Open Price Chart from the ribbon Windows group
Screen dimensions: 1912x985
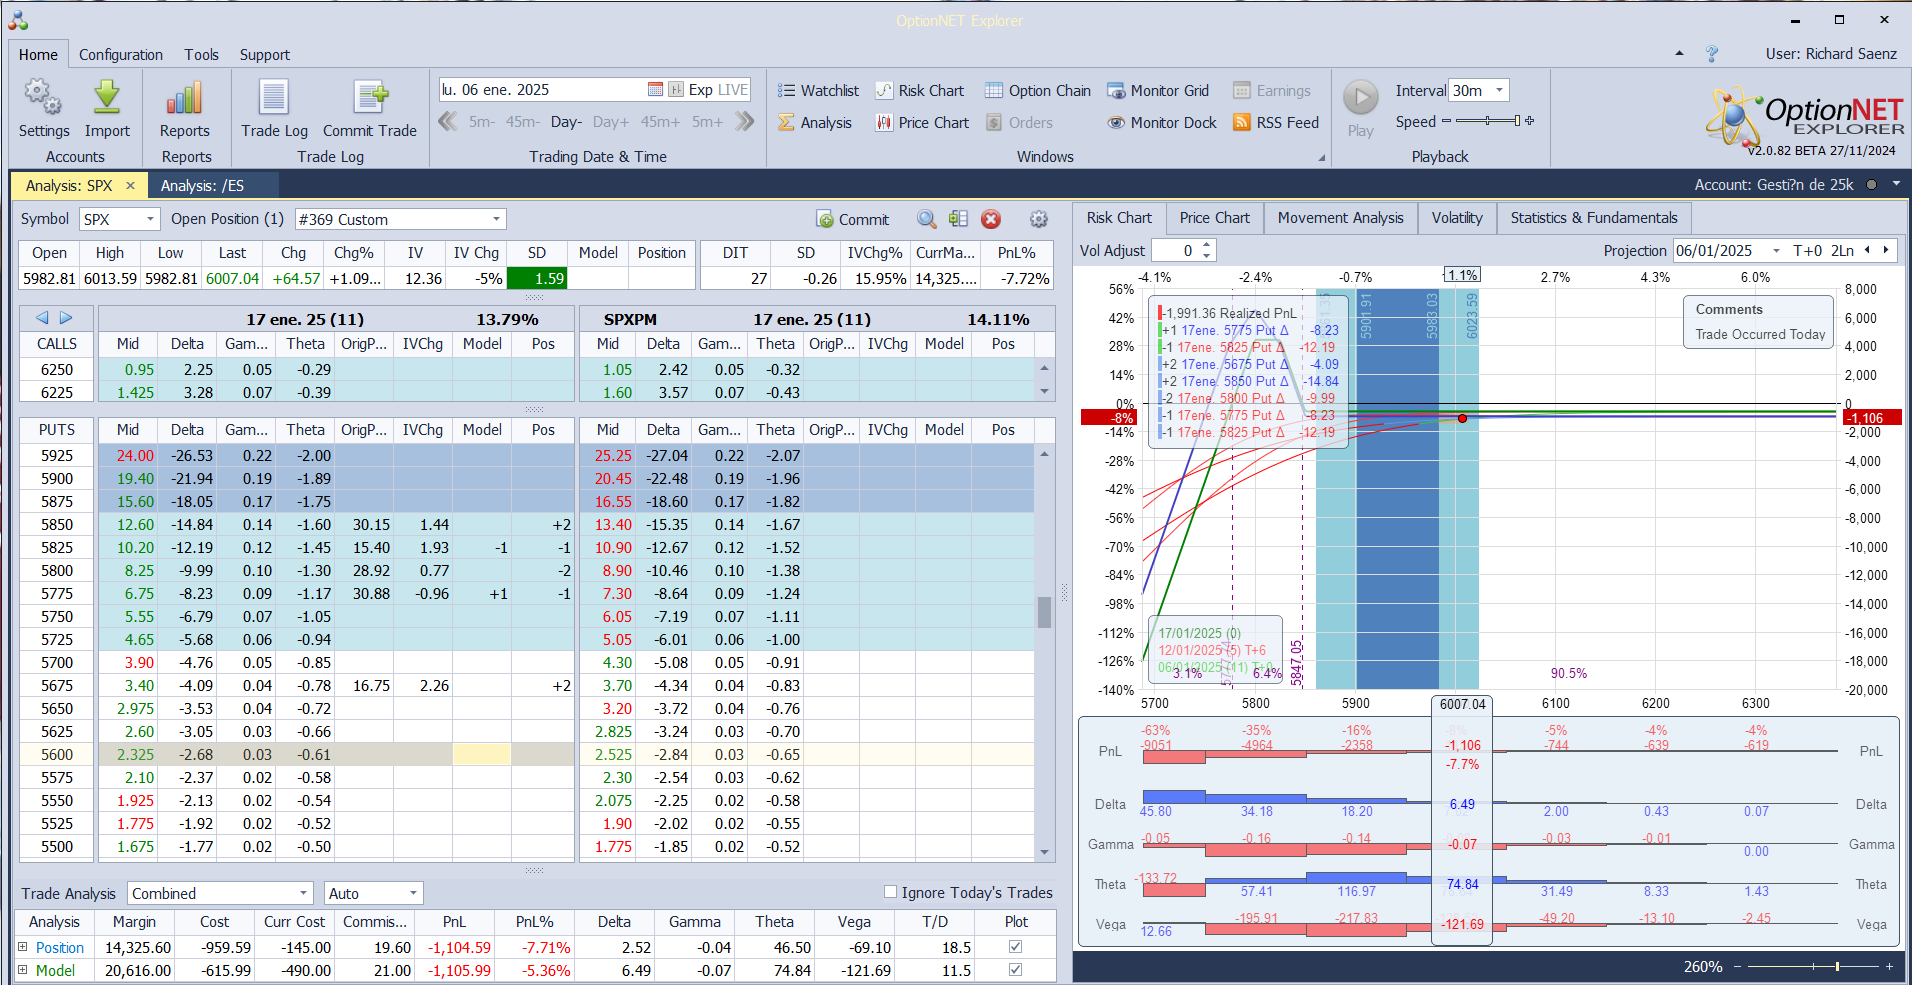tap(922, 122)
